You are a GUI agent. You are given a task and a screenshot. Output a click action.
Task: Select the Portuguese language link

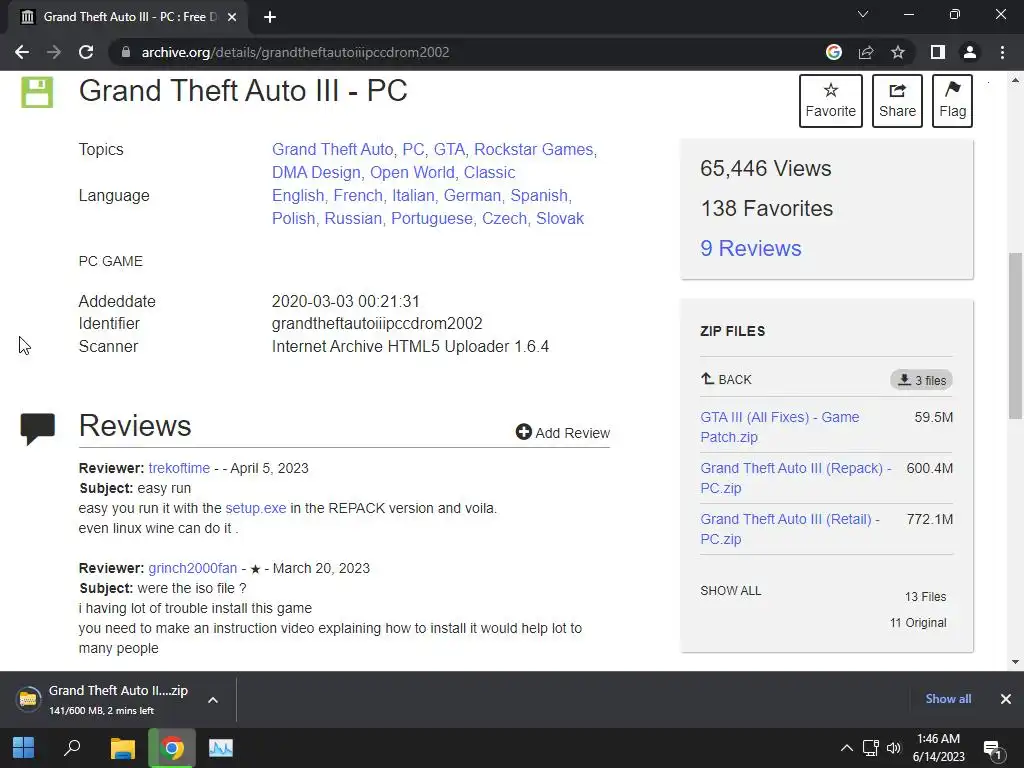[x=432, y=218]
